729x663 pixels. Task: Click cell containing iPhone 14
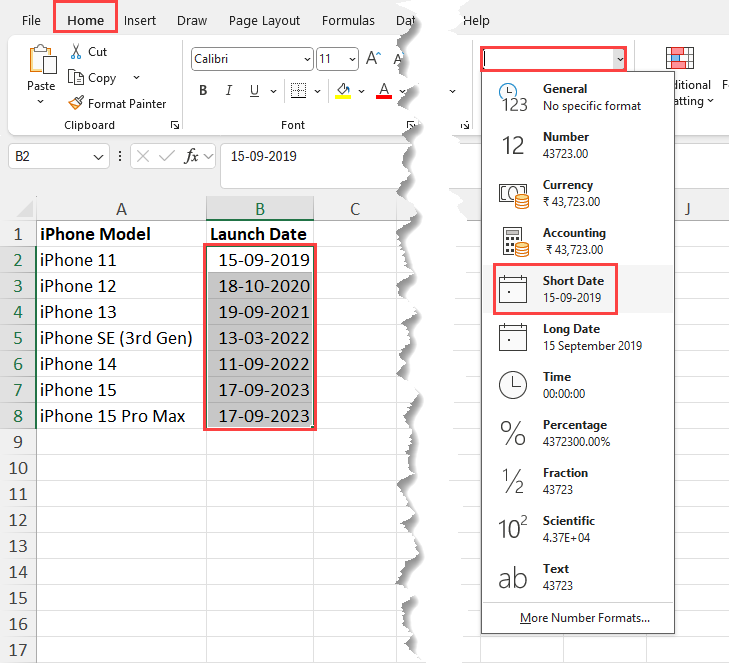click(x=121, y=364)
